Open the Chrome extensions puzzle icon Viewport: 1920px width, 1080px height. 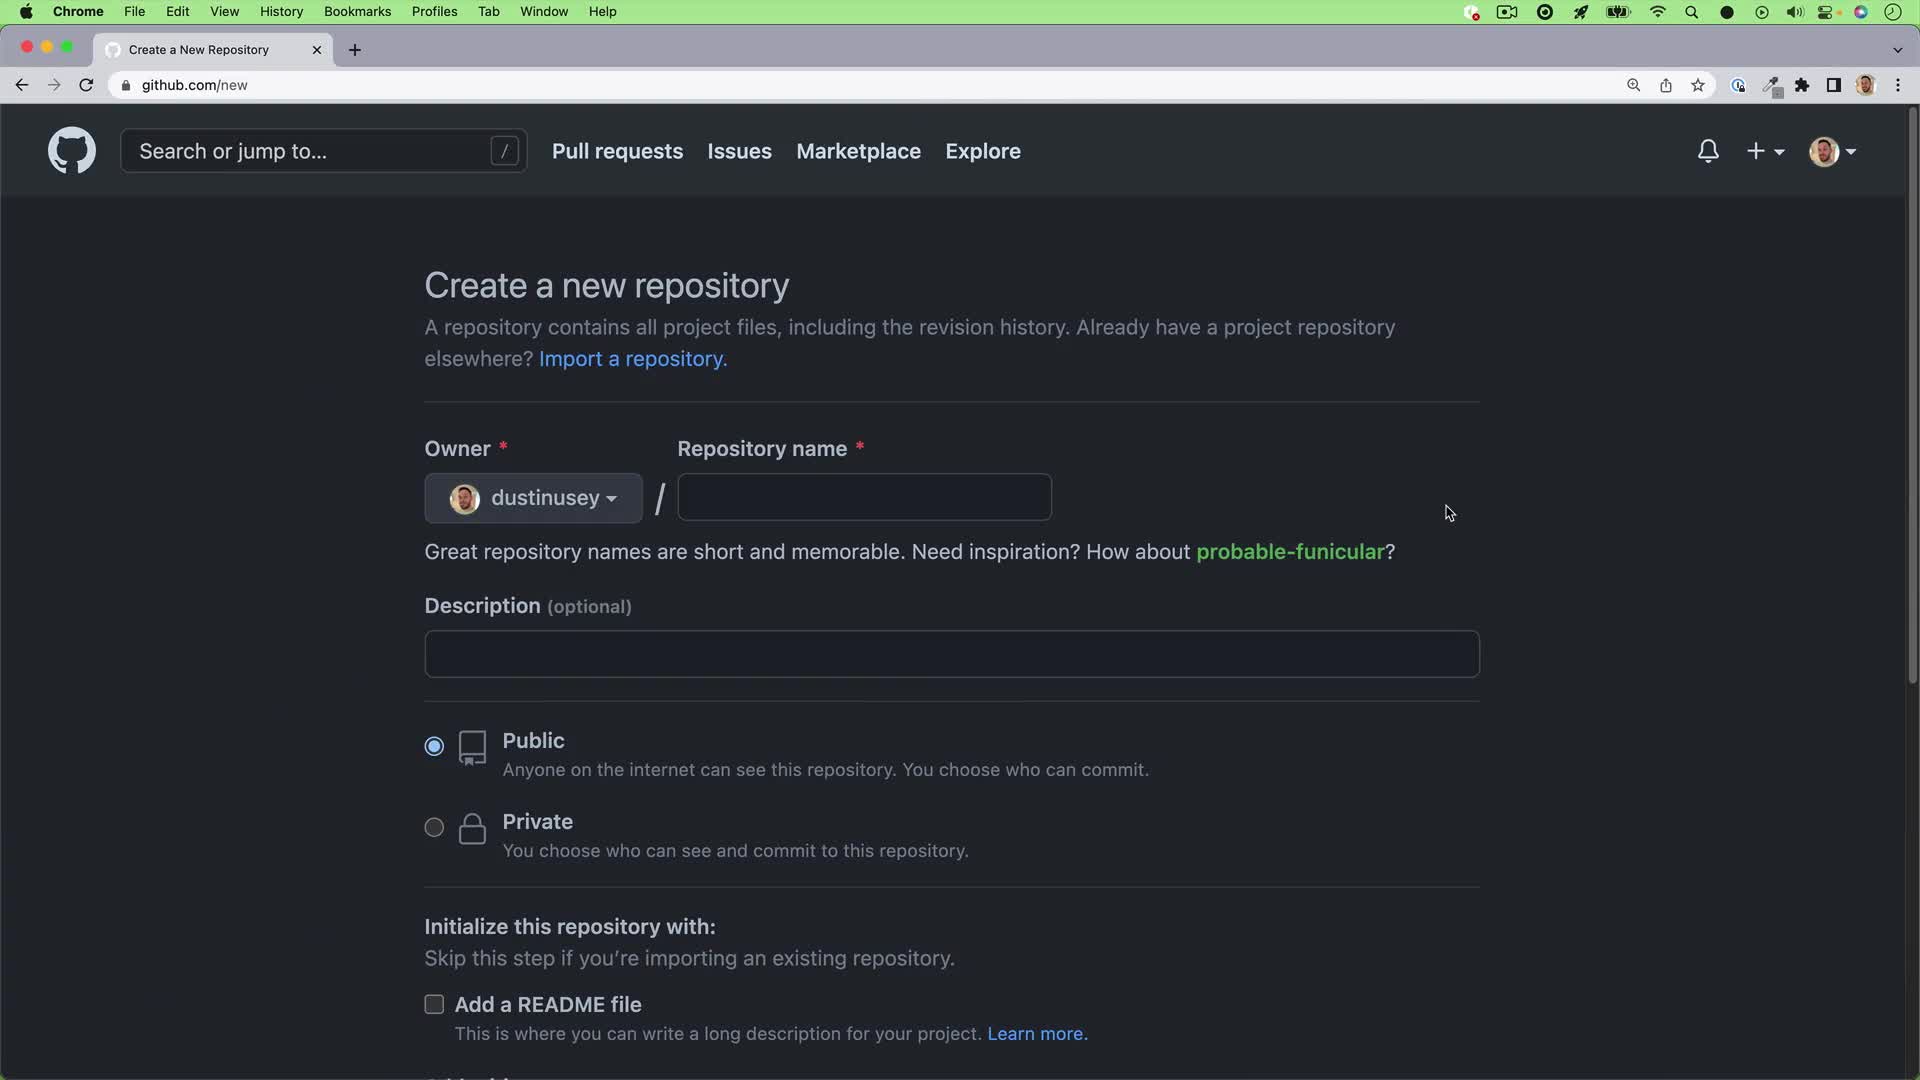[x=1803, y=85]
